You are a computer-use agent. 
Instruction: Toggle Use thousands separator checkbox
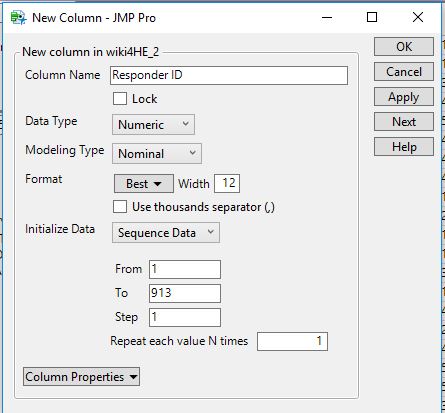click(120, 207)
